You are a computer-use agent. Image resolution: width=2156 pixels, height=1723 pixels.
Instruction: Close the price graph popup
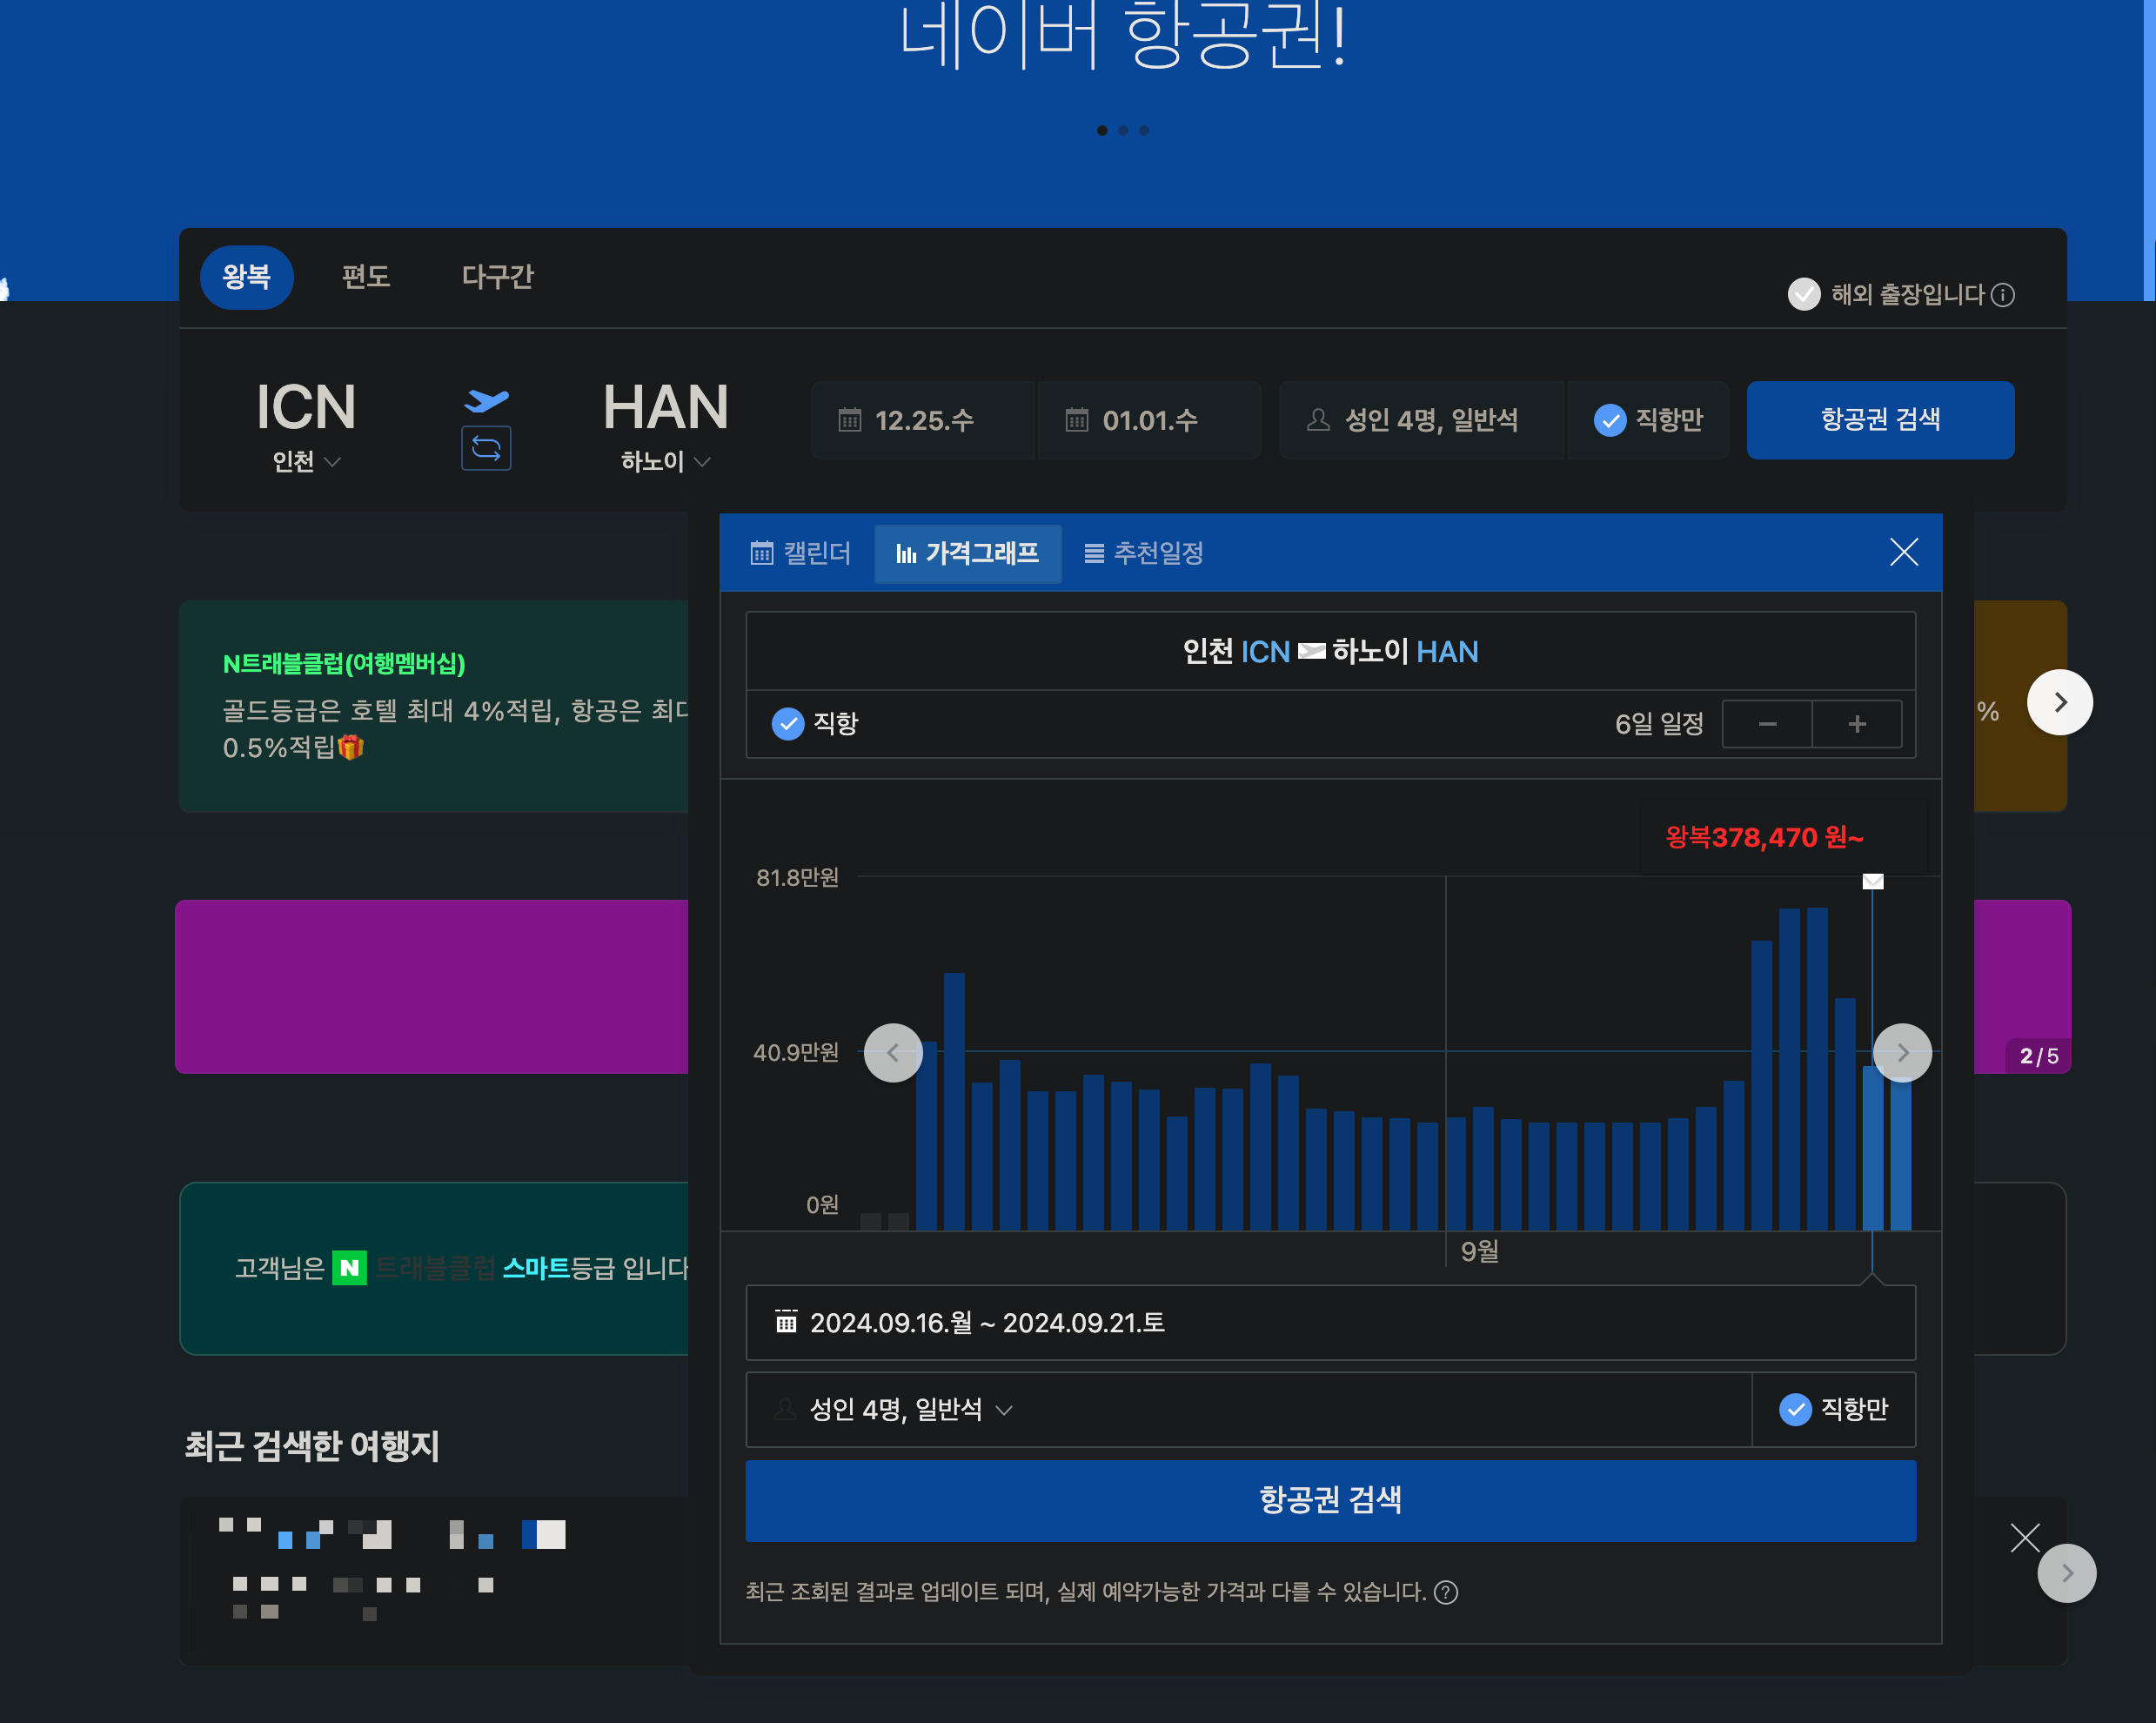(1903, 552)
